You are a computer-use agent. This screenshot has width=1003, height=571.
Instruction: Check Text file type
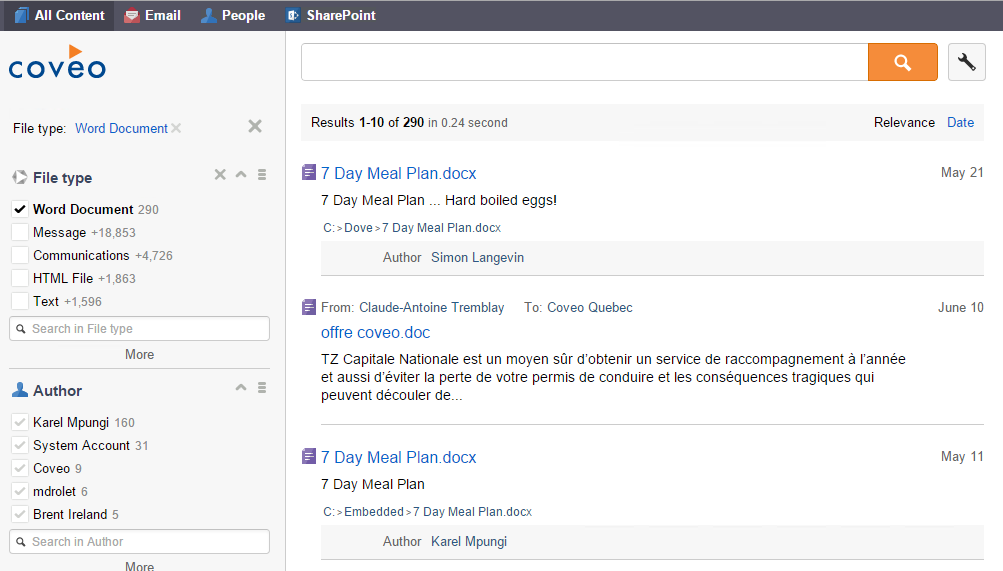click(x=20, y=301)
